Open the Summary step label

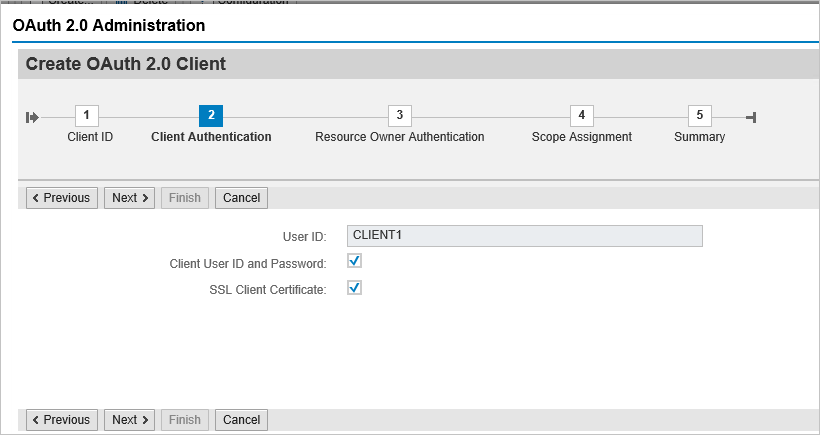699,137
